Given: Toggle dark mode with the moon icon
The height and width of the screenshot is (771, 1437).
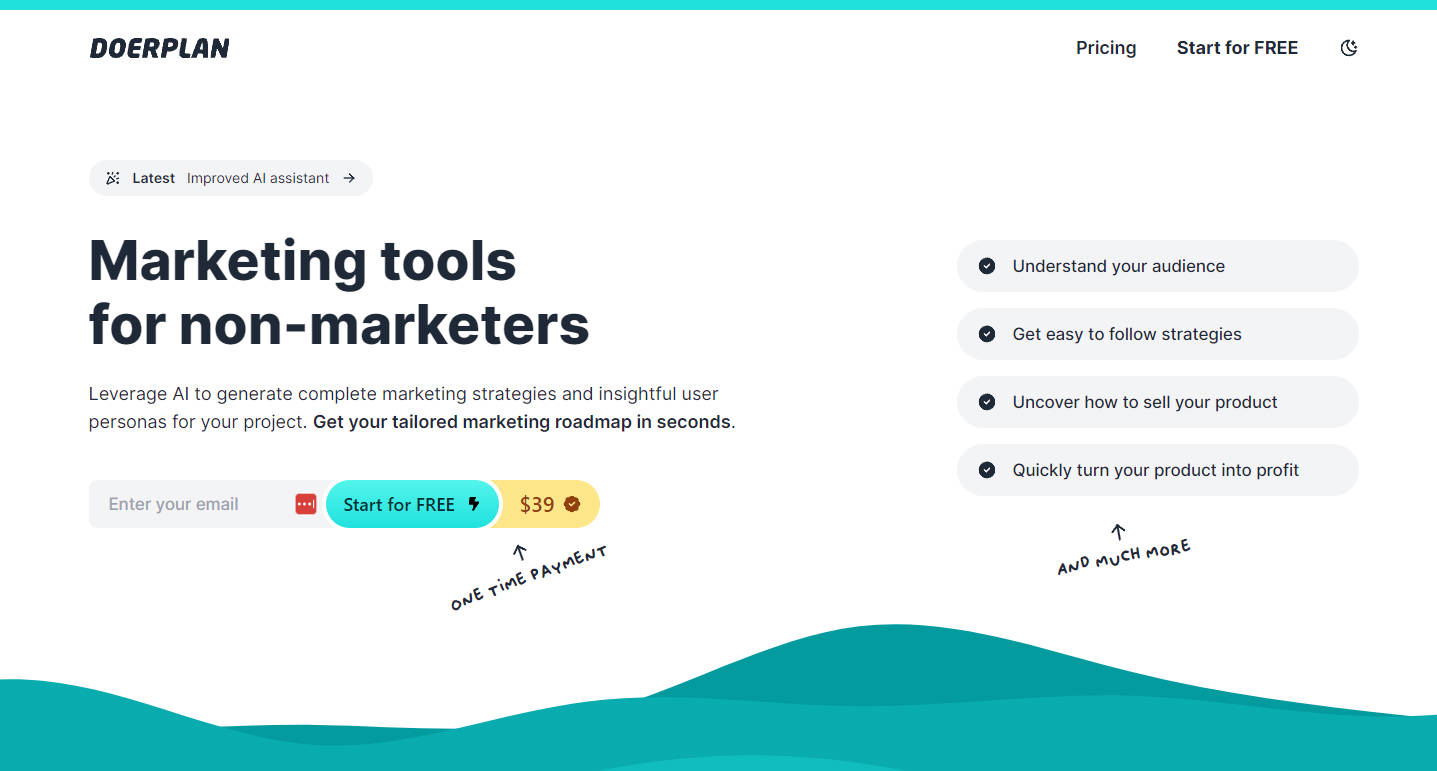Looking at the screenshot, I should [1349, 48].
